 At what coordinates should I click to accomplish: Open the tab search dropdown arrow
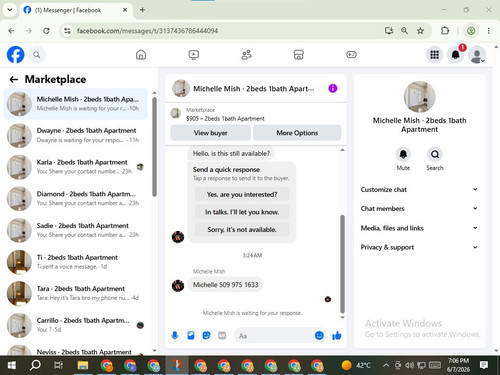10,10
